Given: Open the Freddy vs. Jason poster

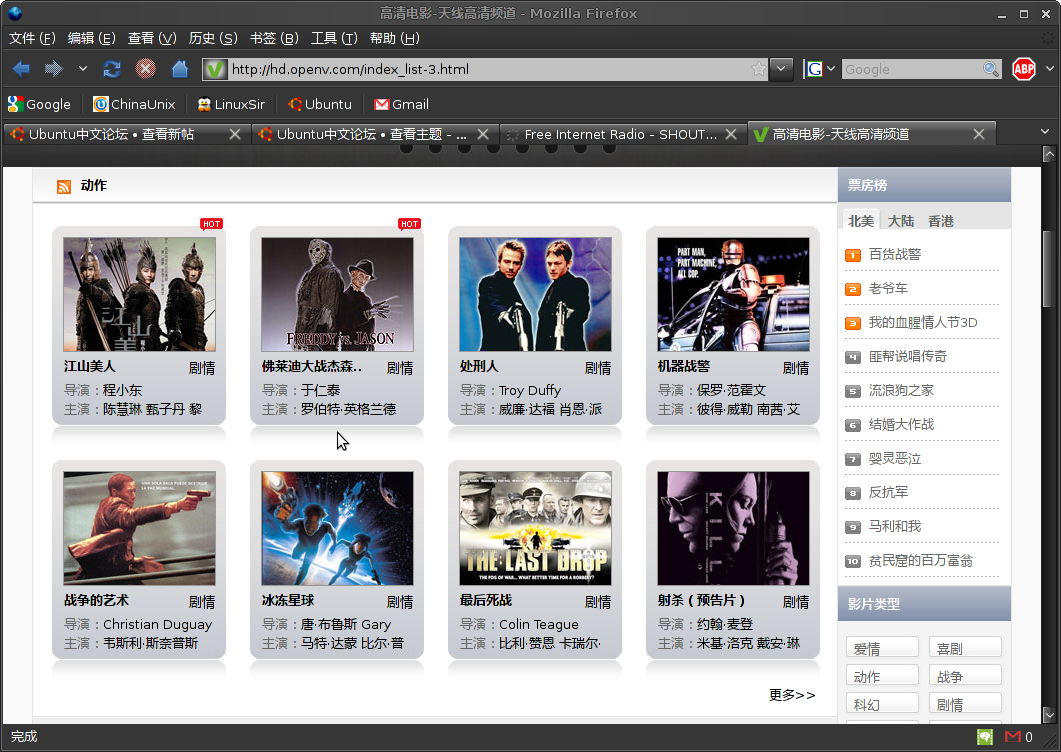Looking at the screenshot, I should pos(337,294).
